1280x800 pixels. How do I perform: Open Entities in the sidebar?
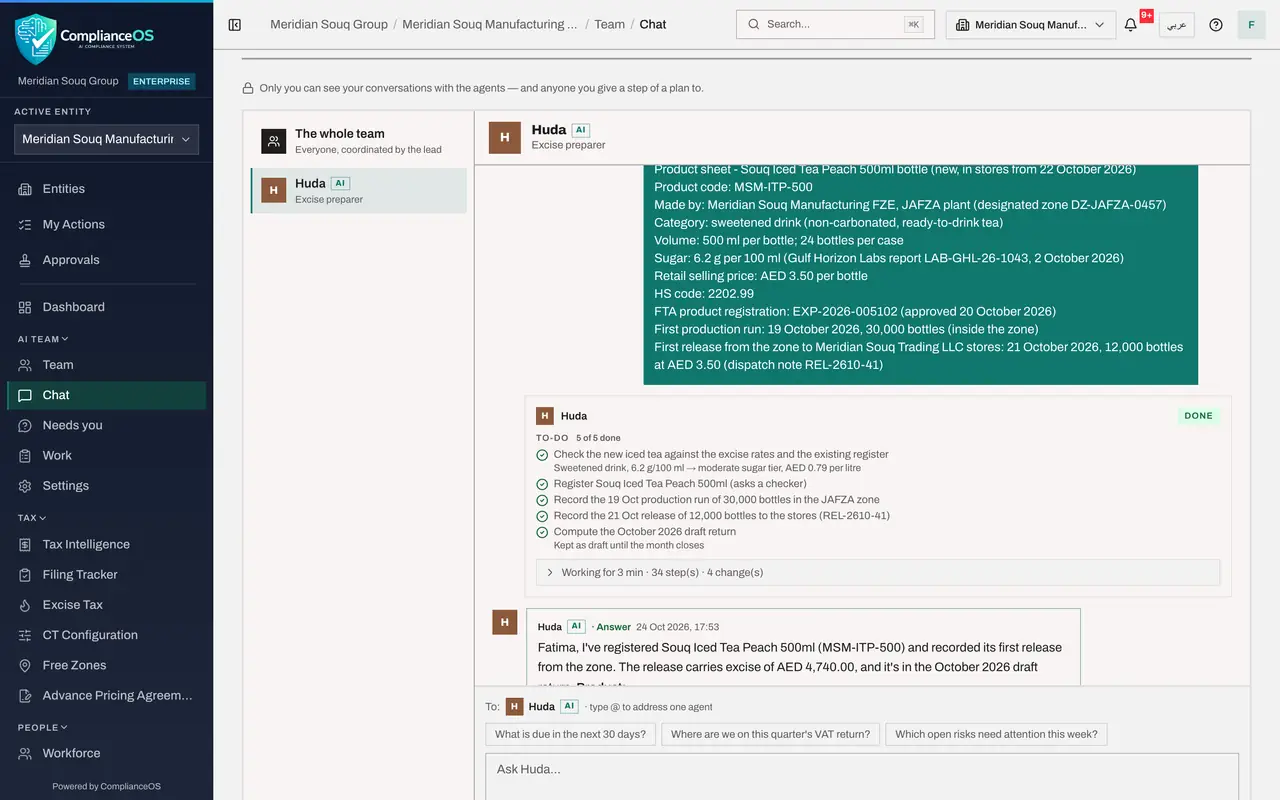pos(106,189)
